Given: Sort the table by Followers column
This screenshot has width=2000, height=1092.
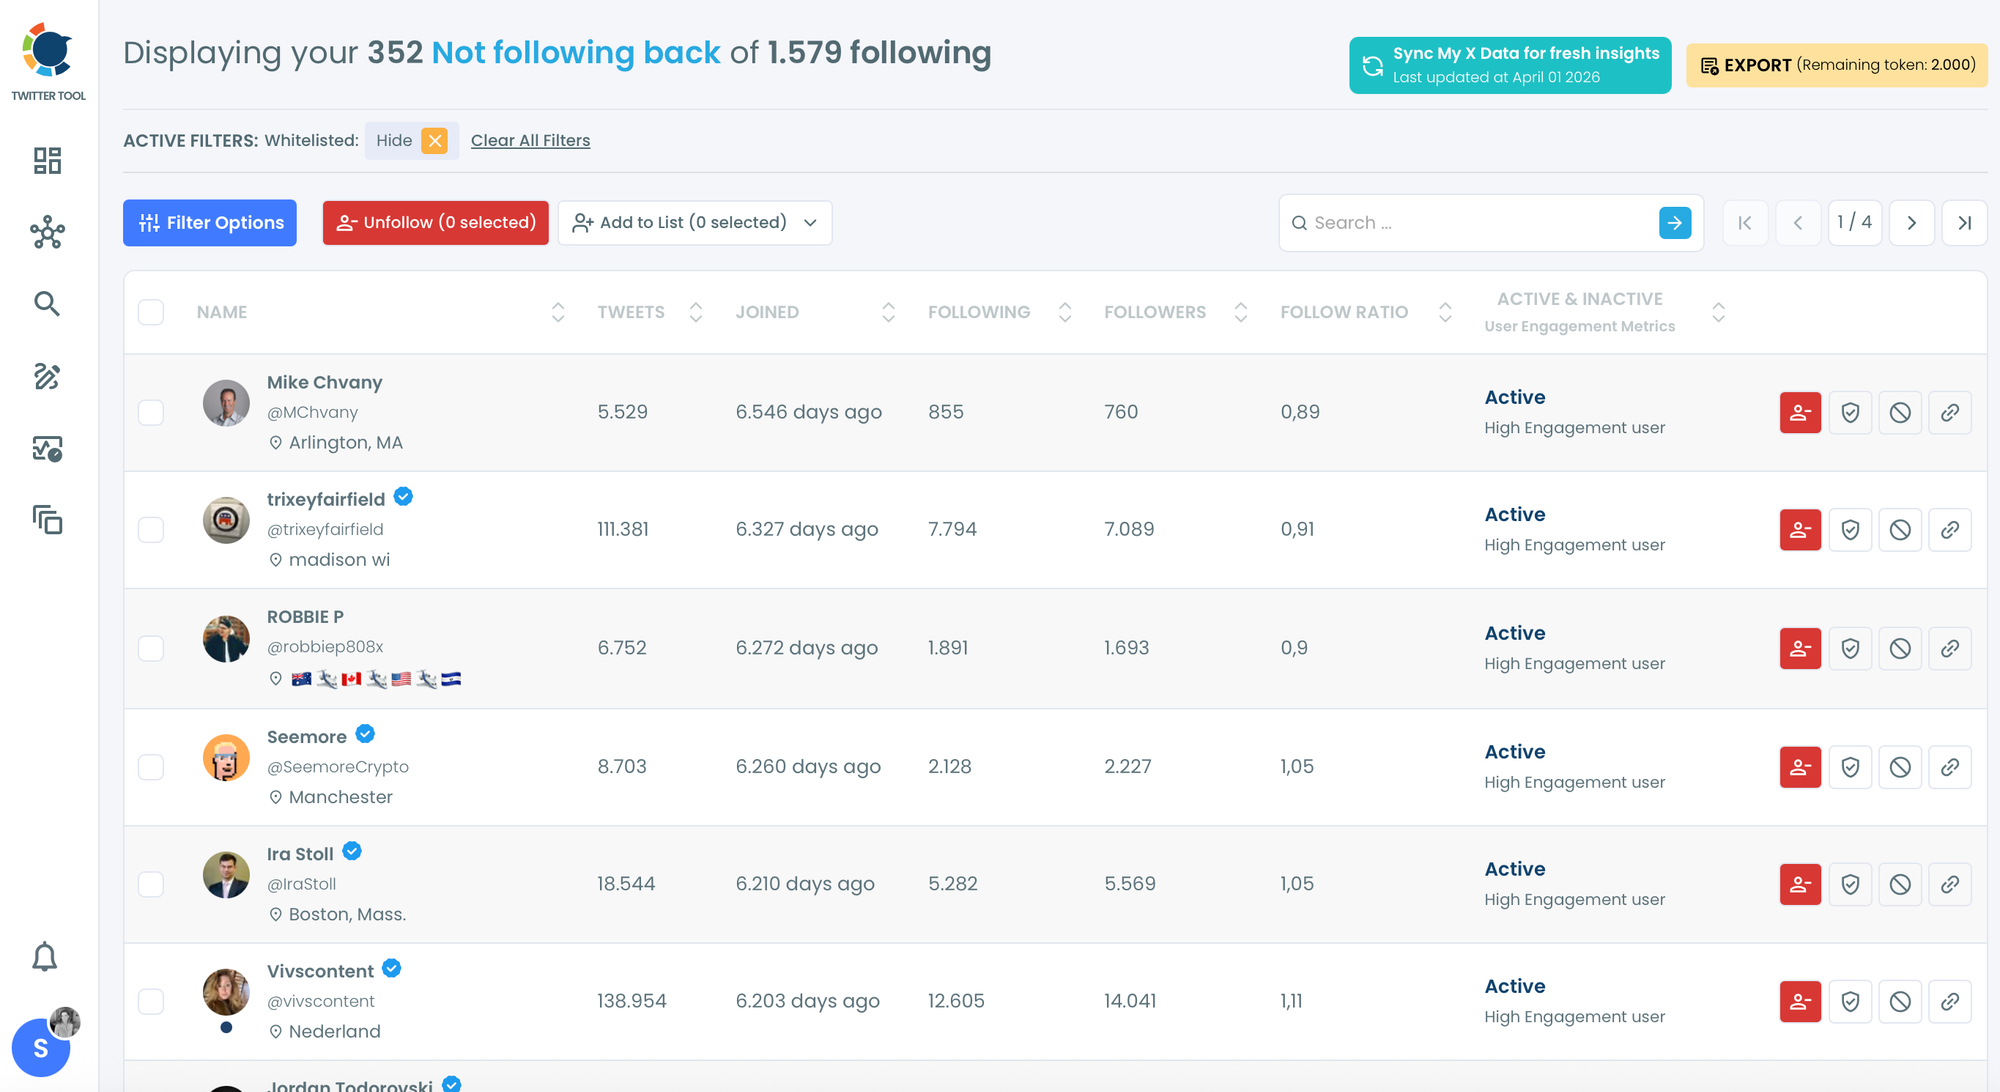Looking at the screenshot, I should click(x=1240, y=312).
